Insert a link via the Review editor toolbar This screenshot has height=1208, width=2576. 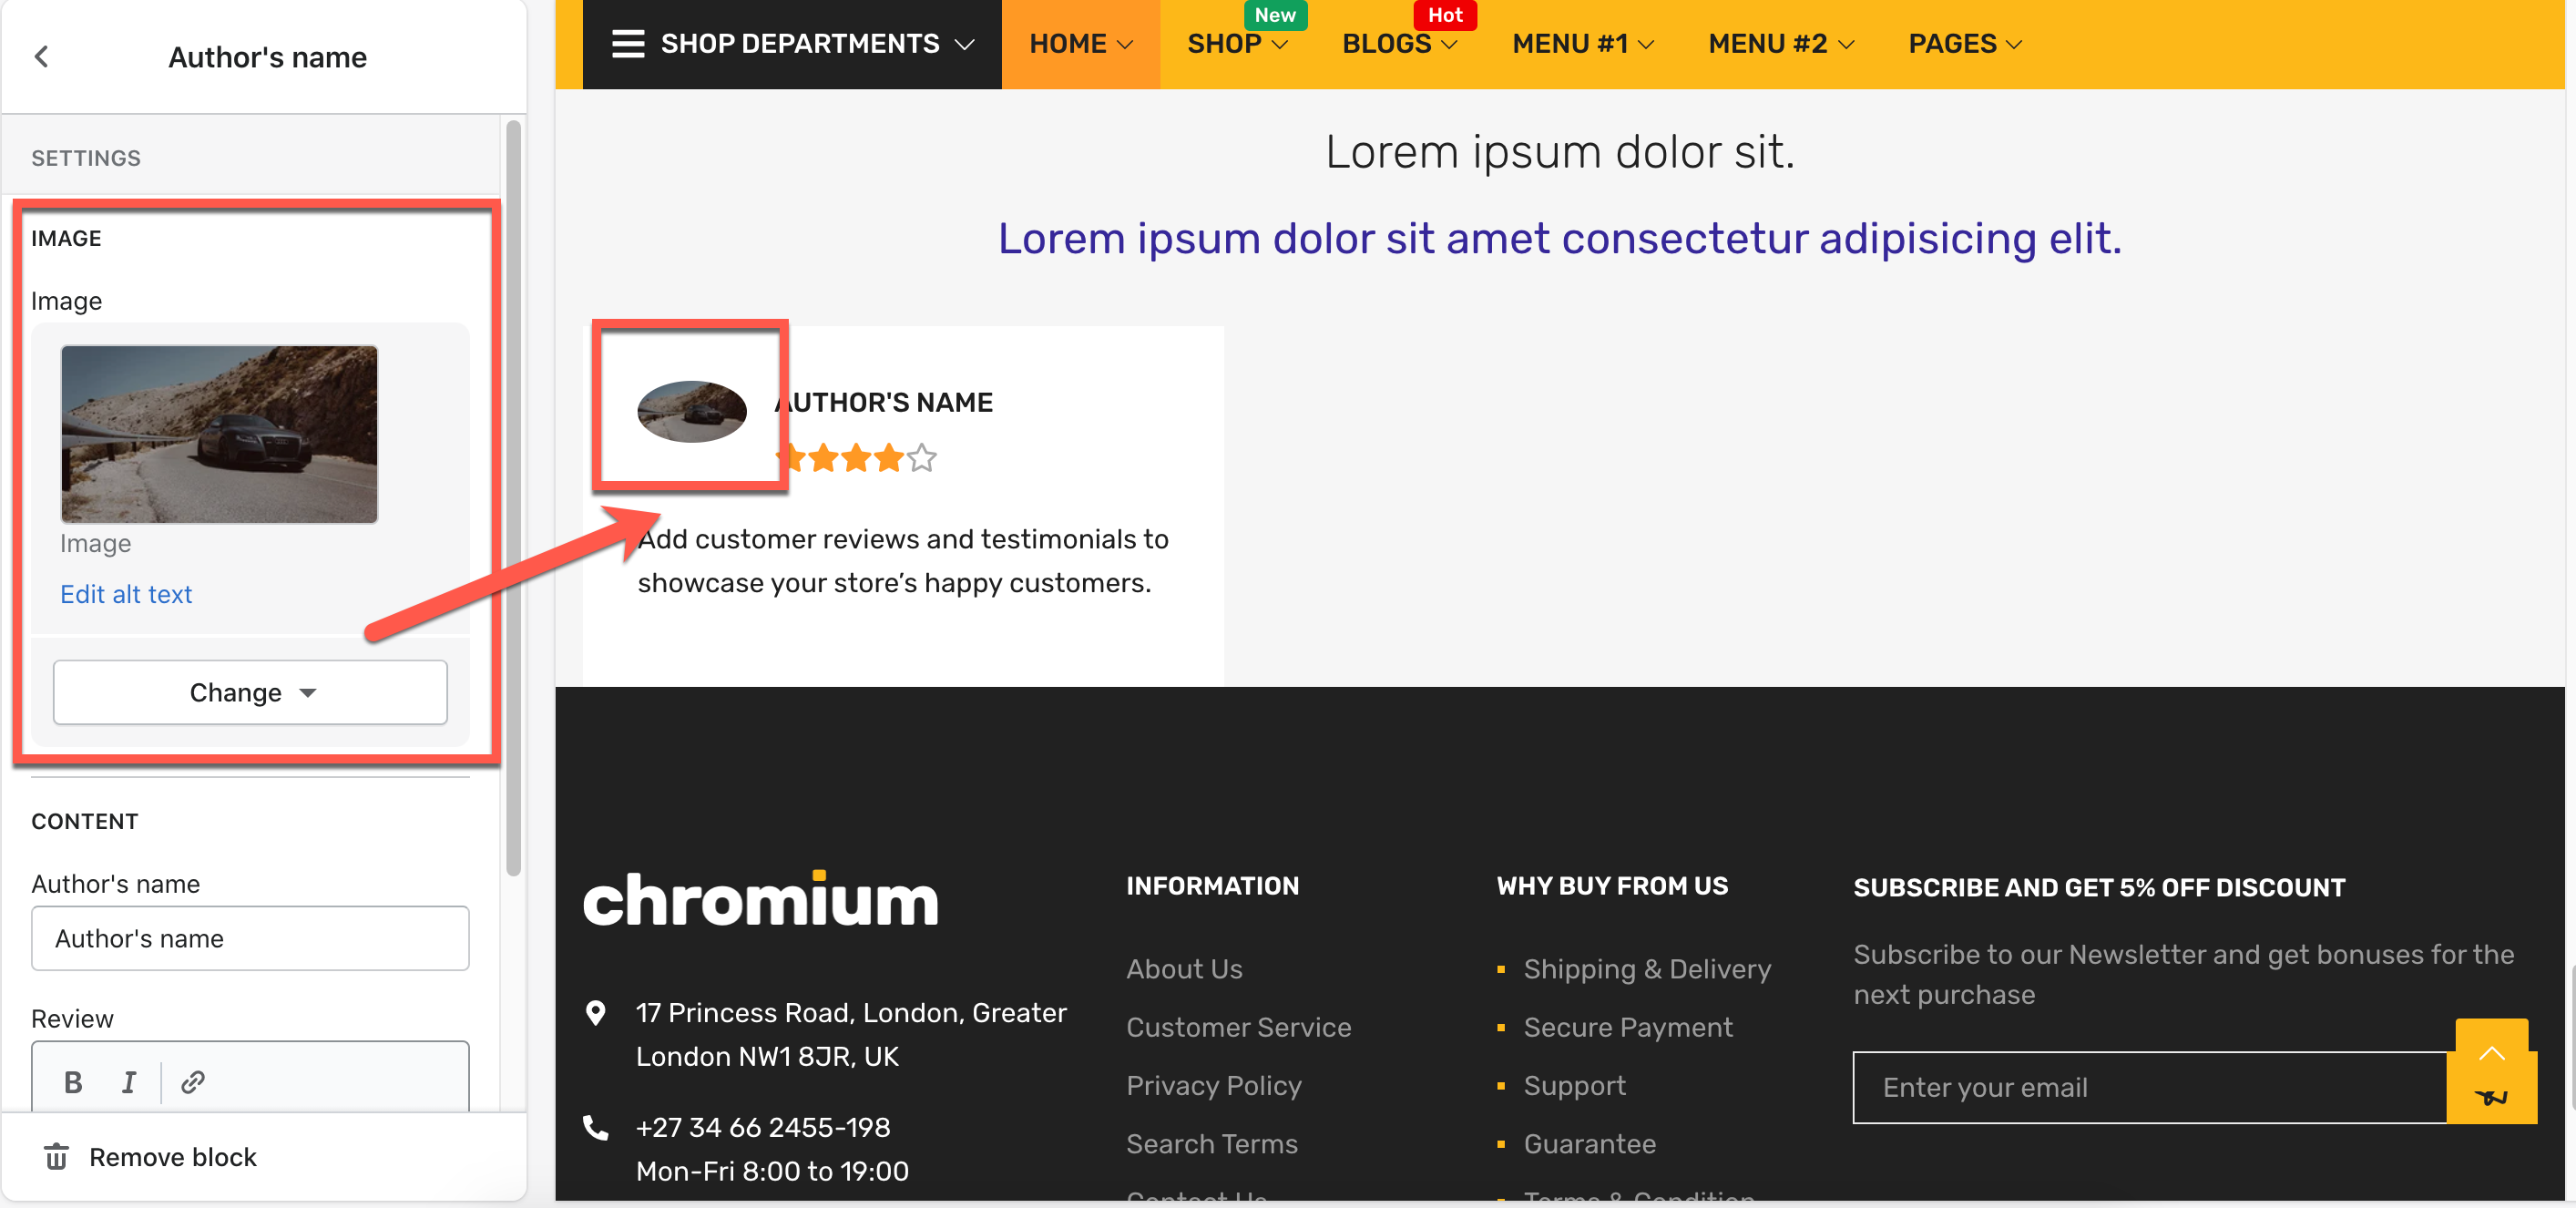click(193, 1082)
